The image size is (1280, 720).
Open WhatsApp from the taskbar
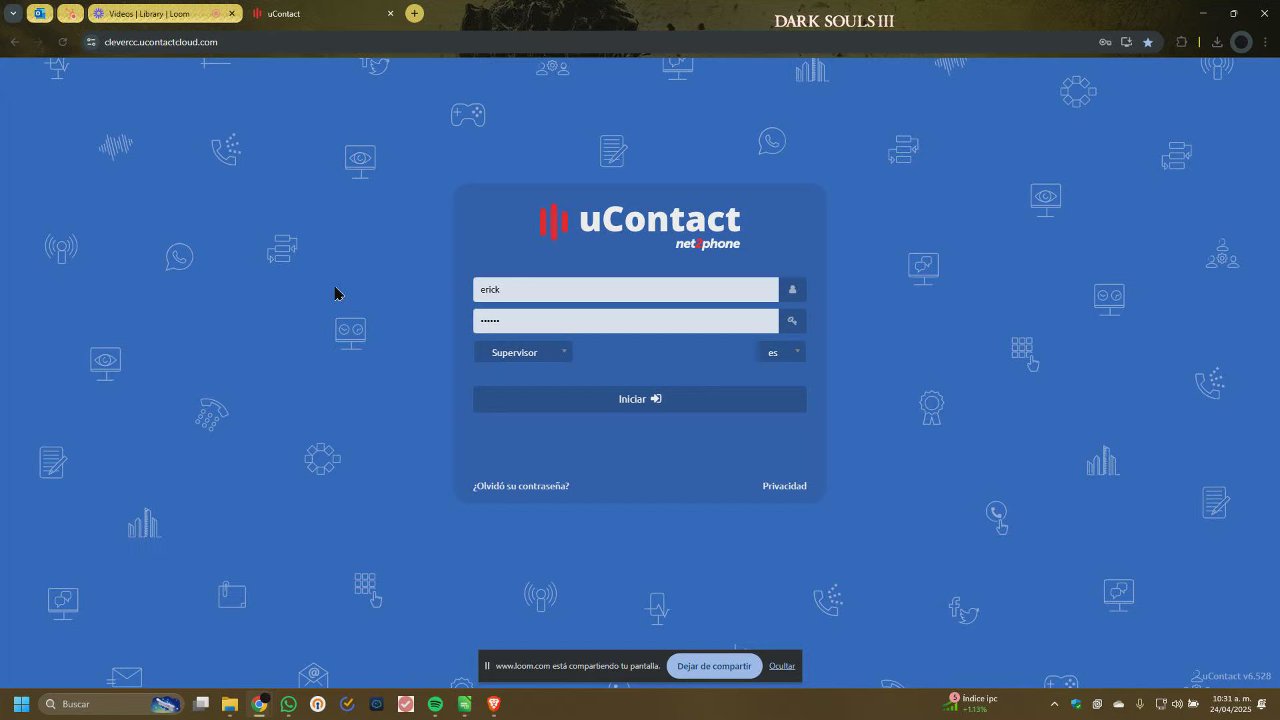[288, 704]
